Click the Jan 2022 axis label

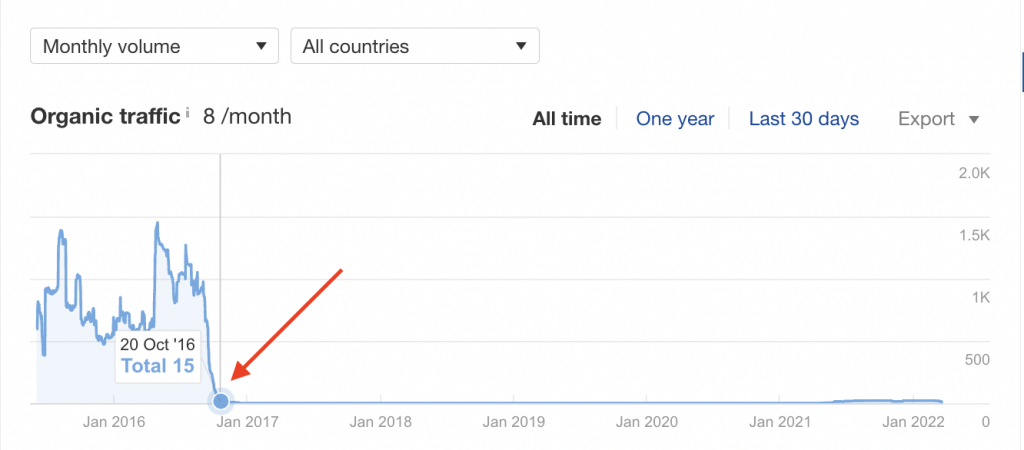tap(913, 421)
